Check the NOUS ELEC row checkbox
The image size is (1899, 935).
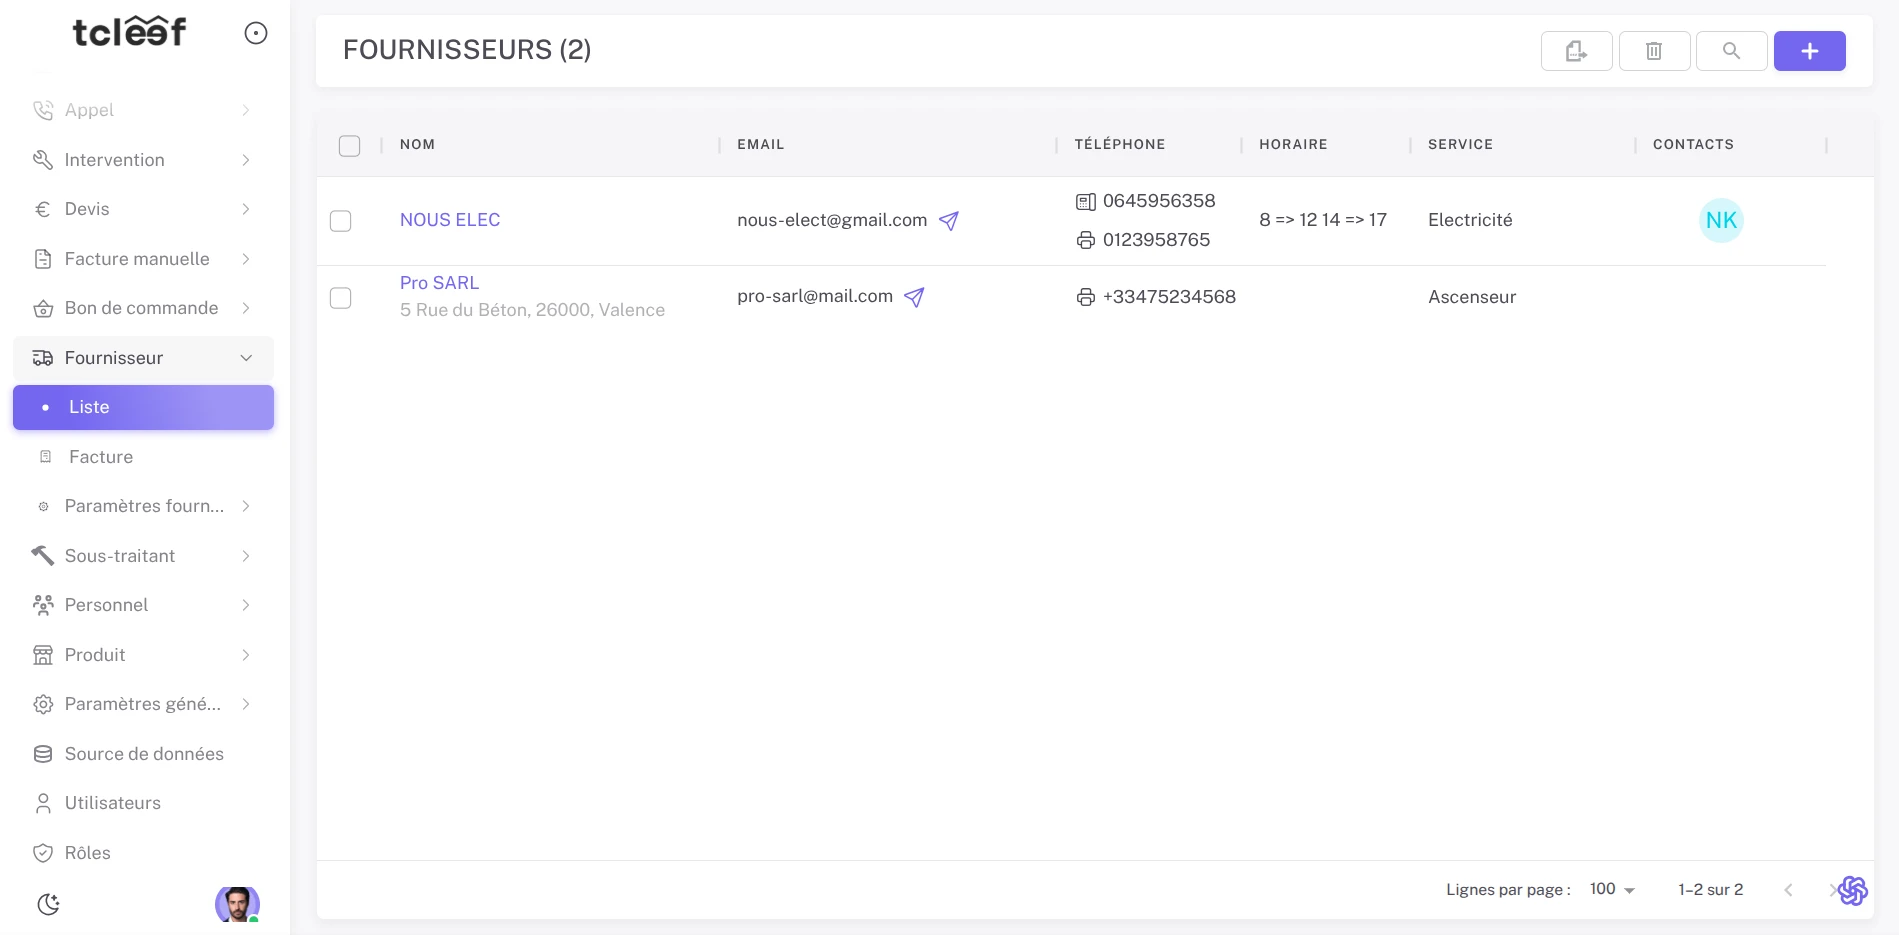click(341, 221)
